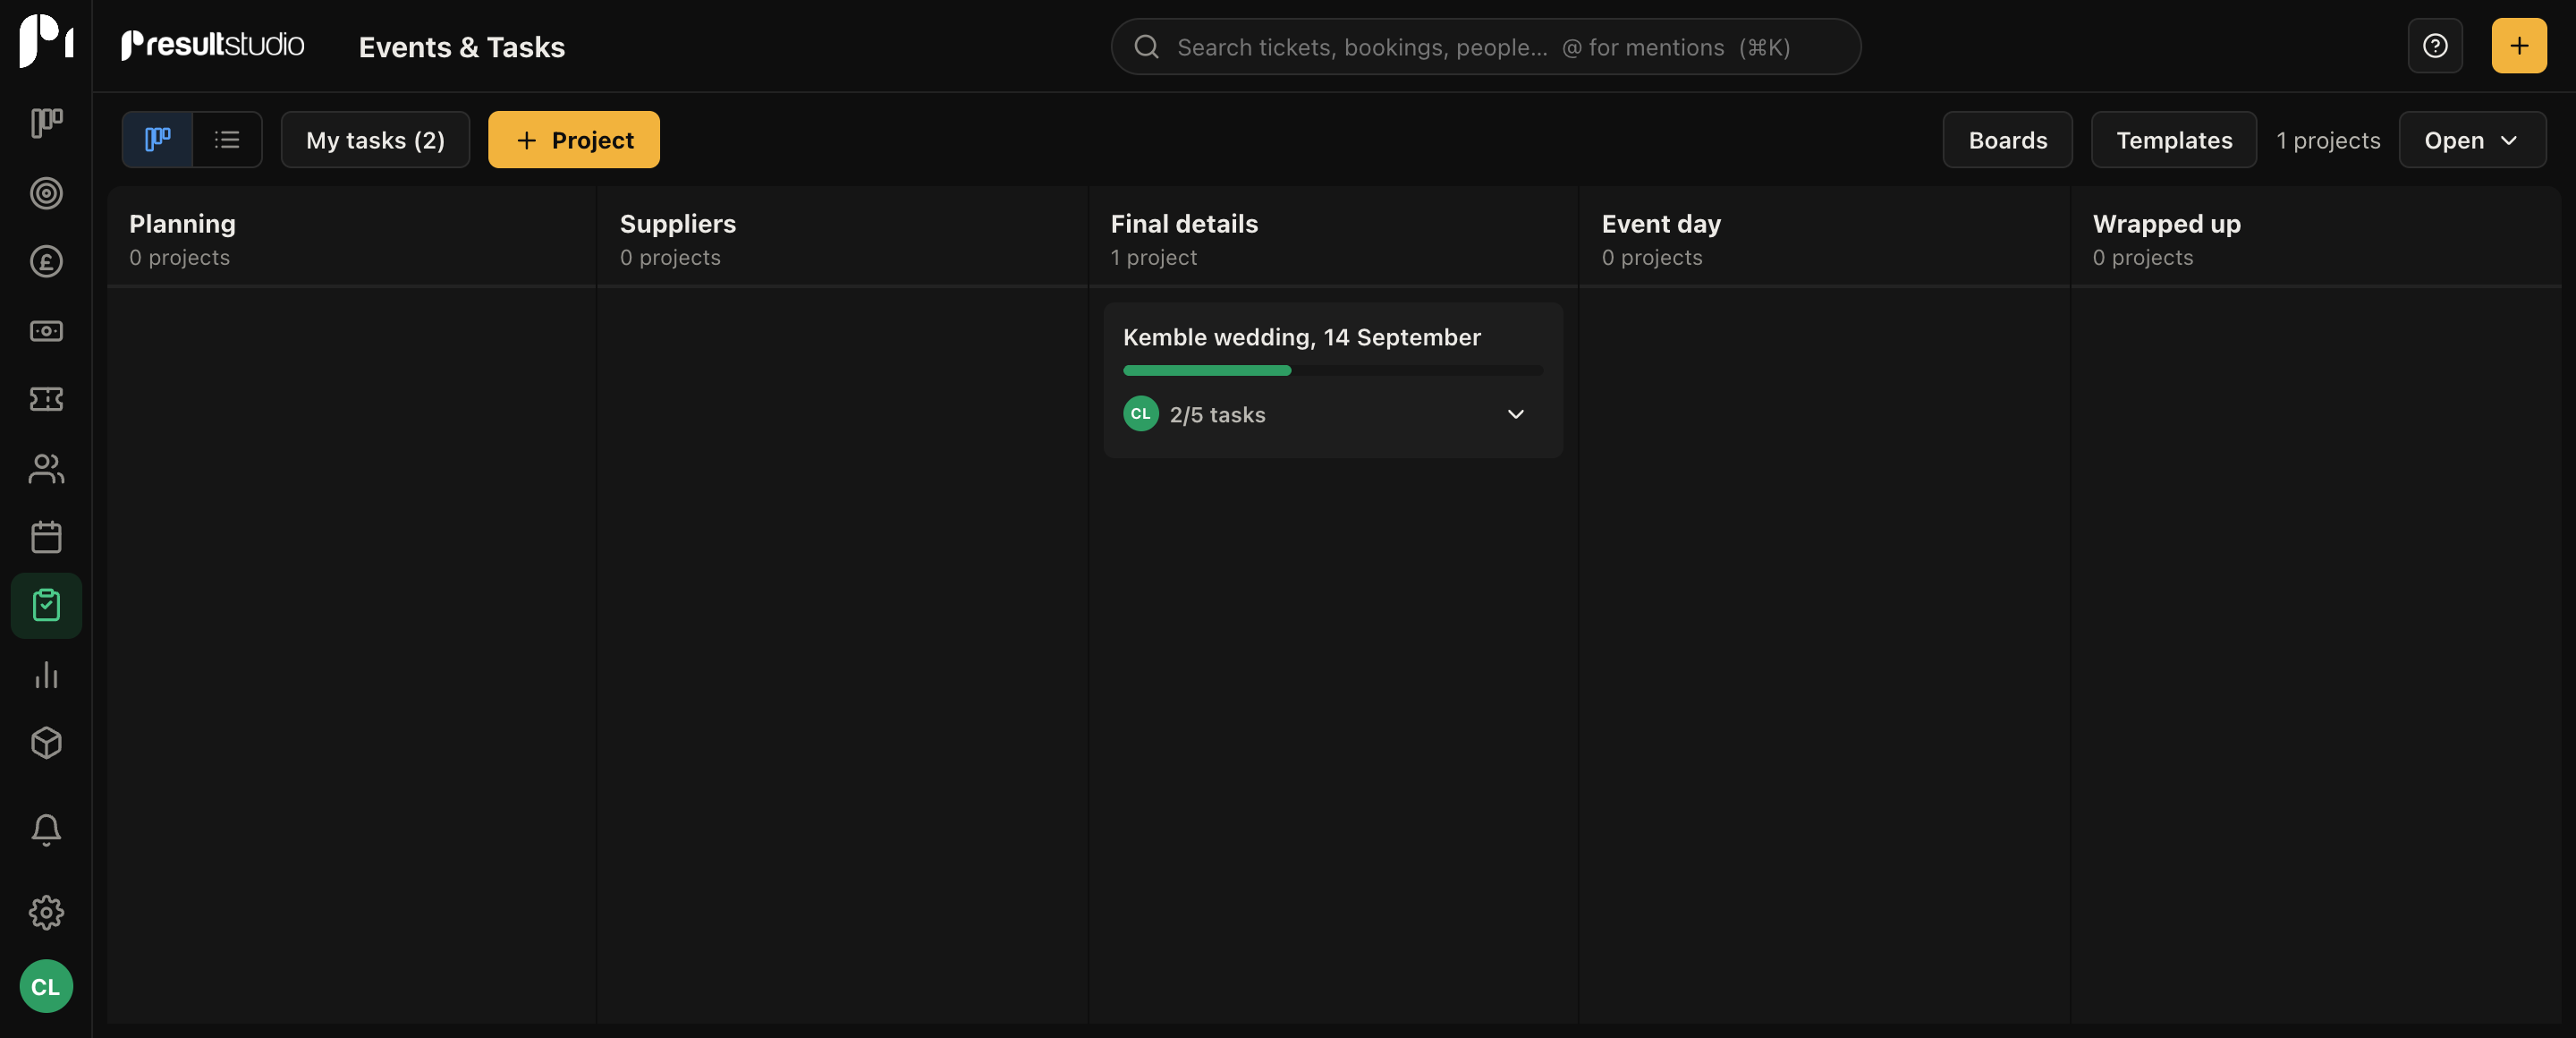Image resolution: width=2576 pixels, height=1038 pixels.
Task: Open Boards settings
Action: click(x=2007, y=139)
